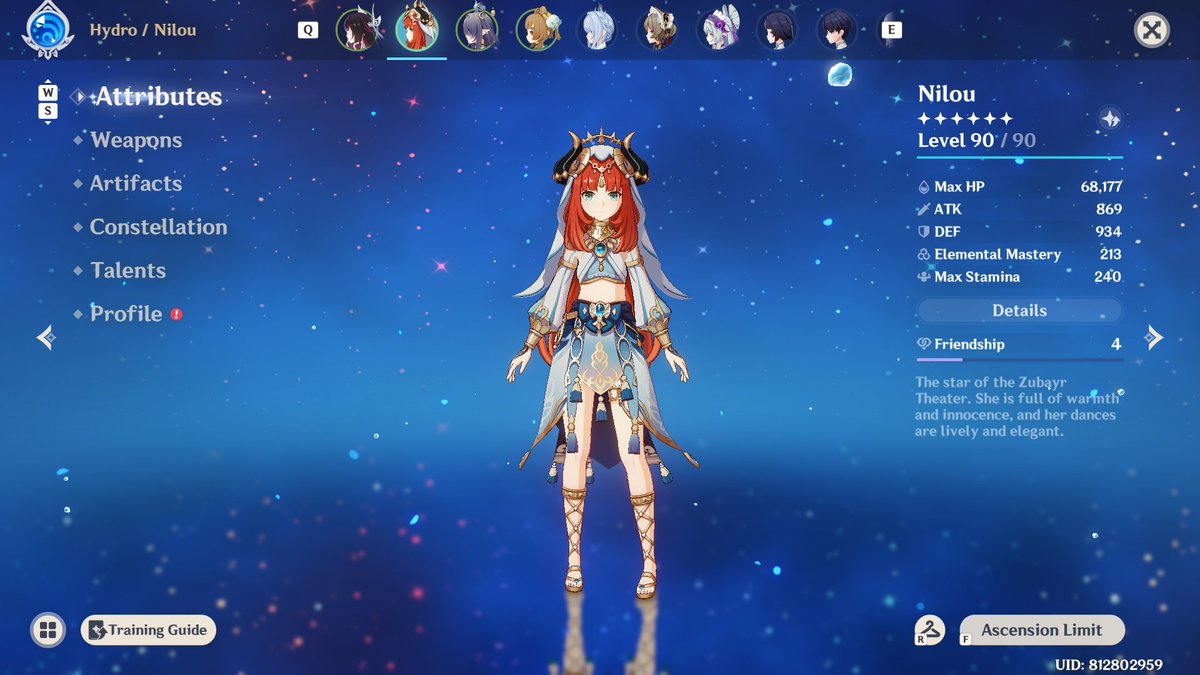
Task: Click the five-star rarity row
Action: [x=965, y=118]
